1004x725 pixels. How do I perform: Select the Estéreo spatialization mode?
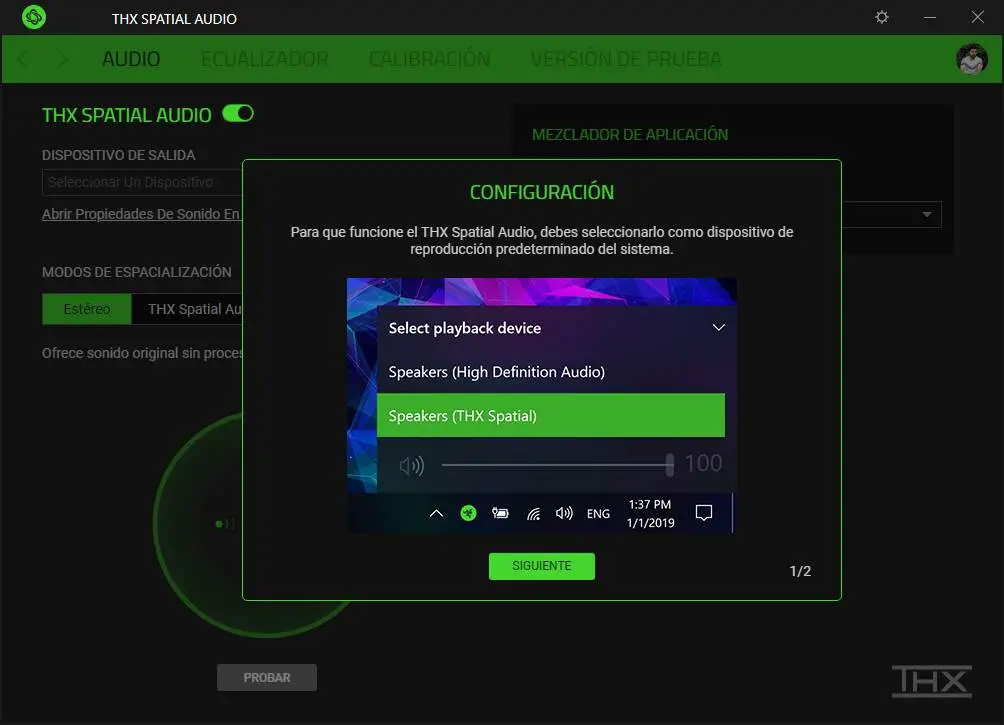(87, 309)
